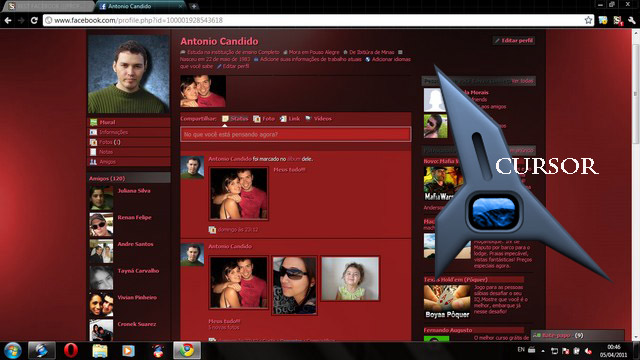The image size is (640, 360).
Task: Open Andre Santos' profile link
Action: coord(136,244)
